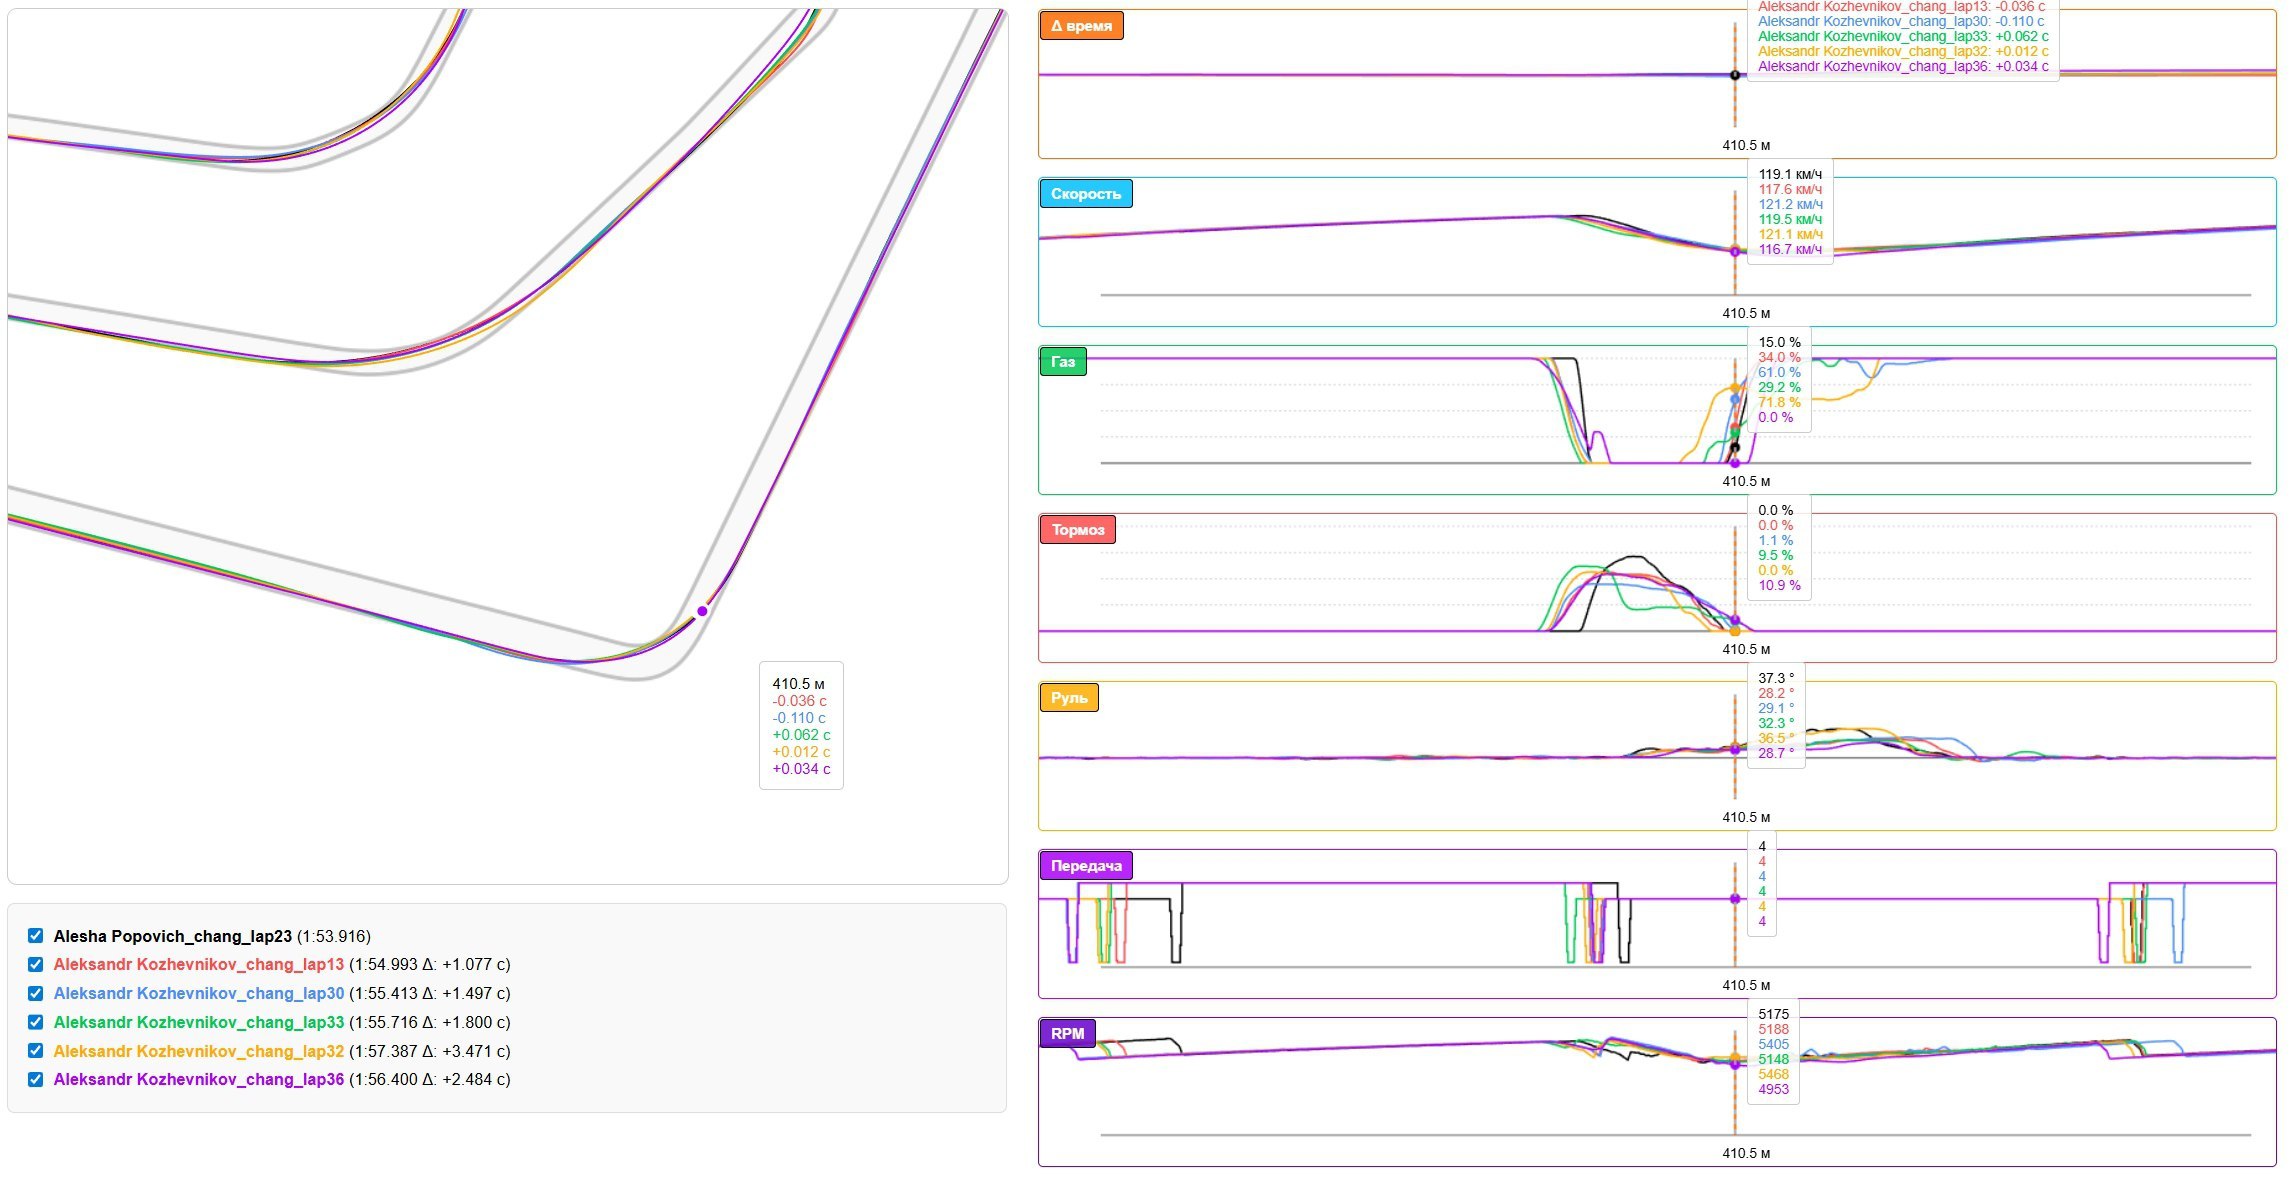
Task: Click the -0.036 с value in the track map tooltip
Action: [x=799, y=701]
